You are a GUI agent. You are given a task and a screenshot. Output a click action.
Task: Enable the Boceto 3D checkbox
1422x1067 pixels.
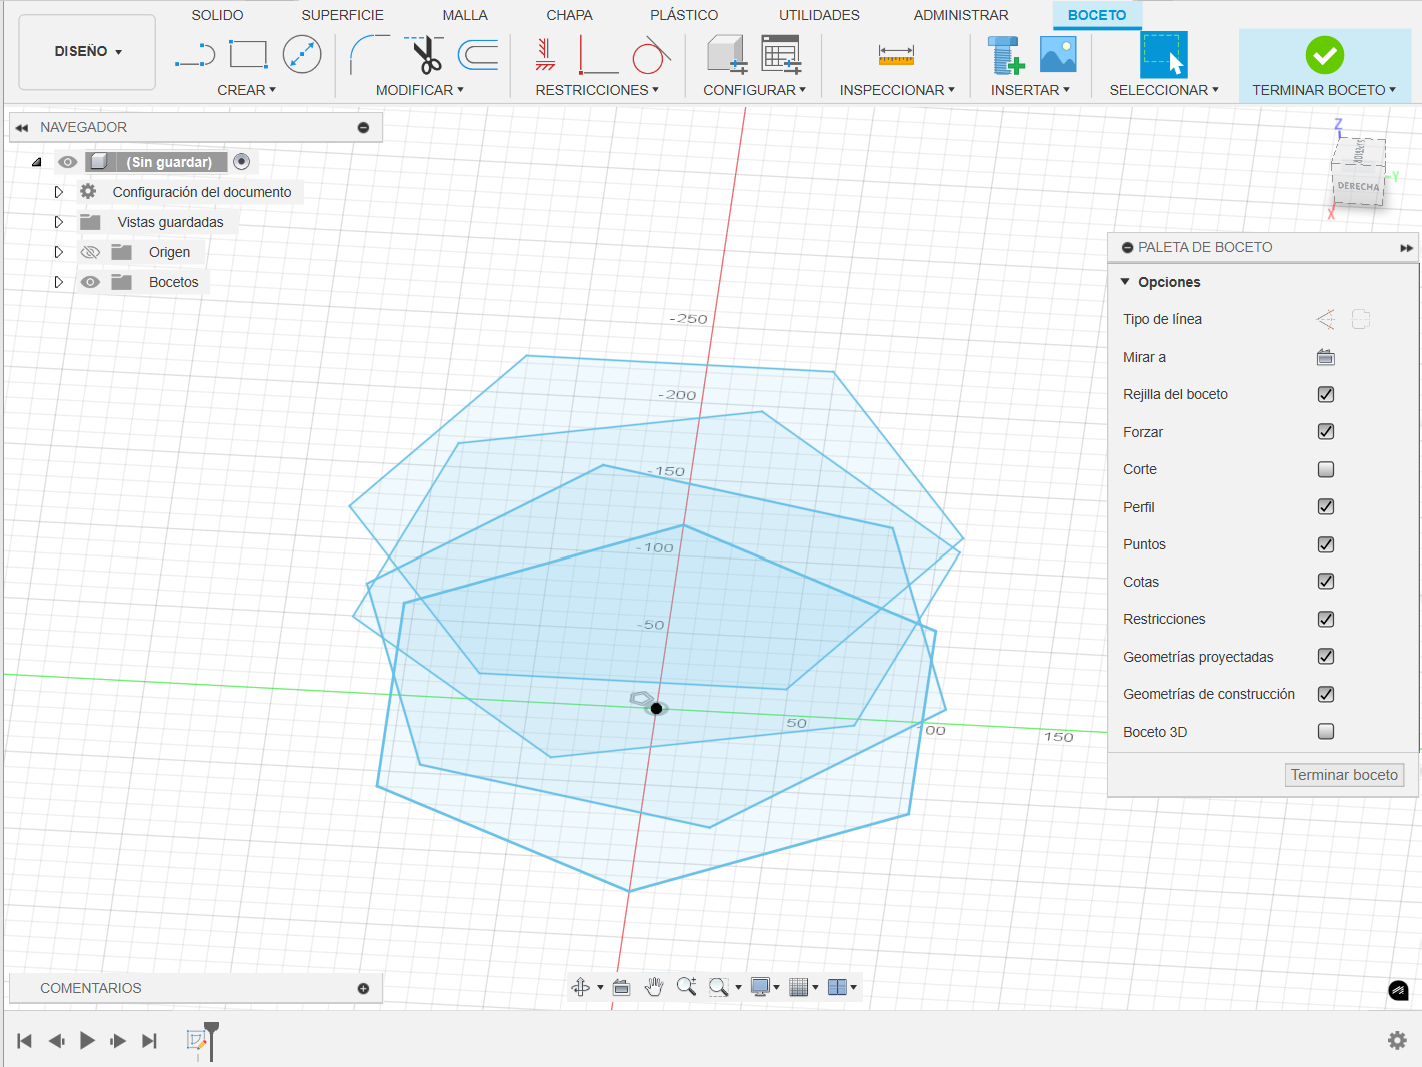pos(1326,732)
